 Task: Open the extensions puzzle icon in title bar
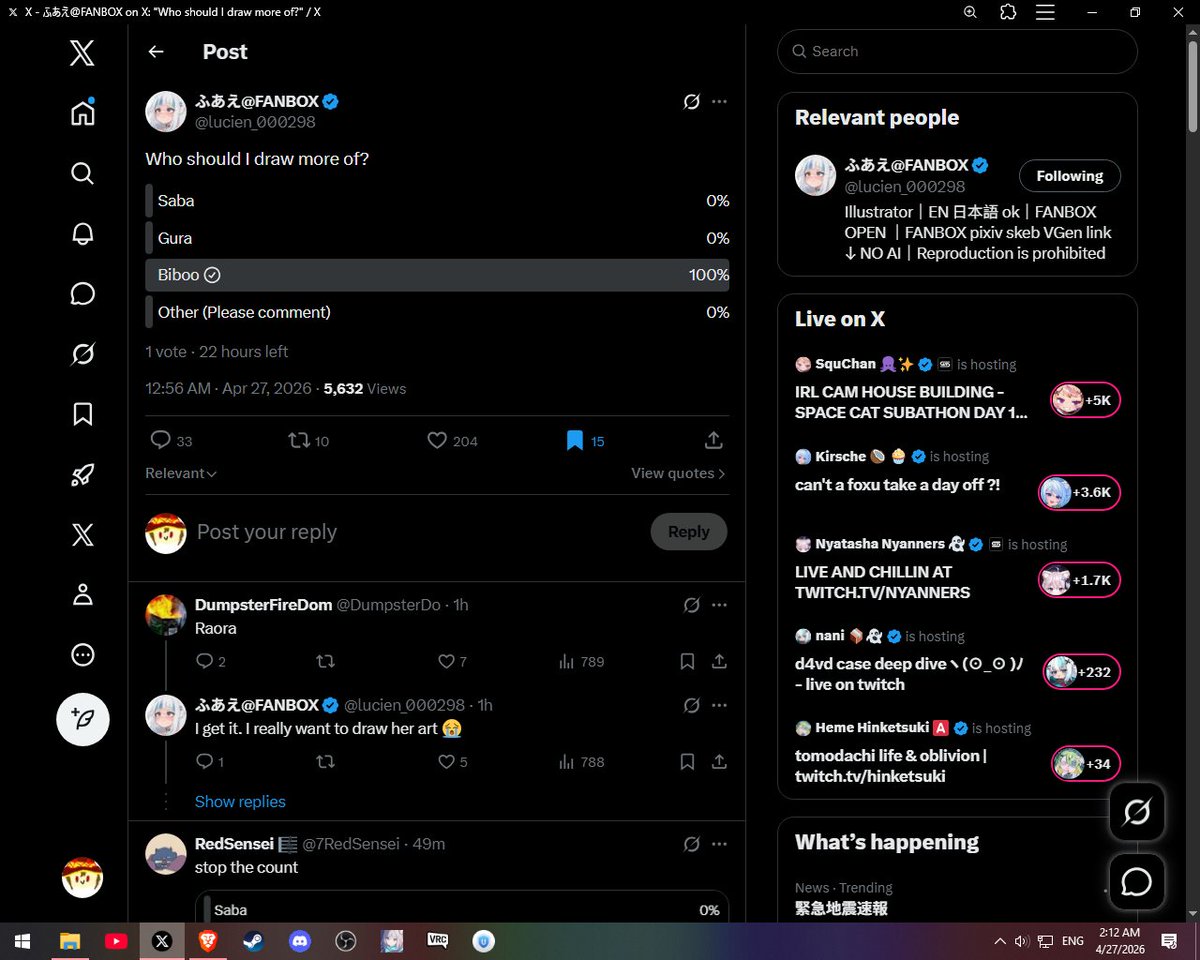1008,12
